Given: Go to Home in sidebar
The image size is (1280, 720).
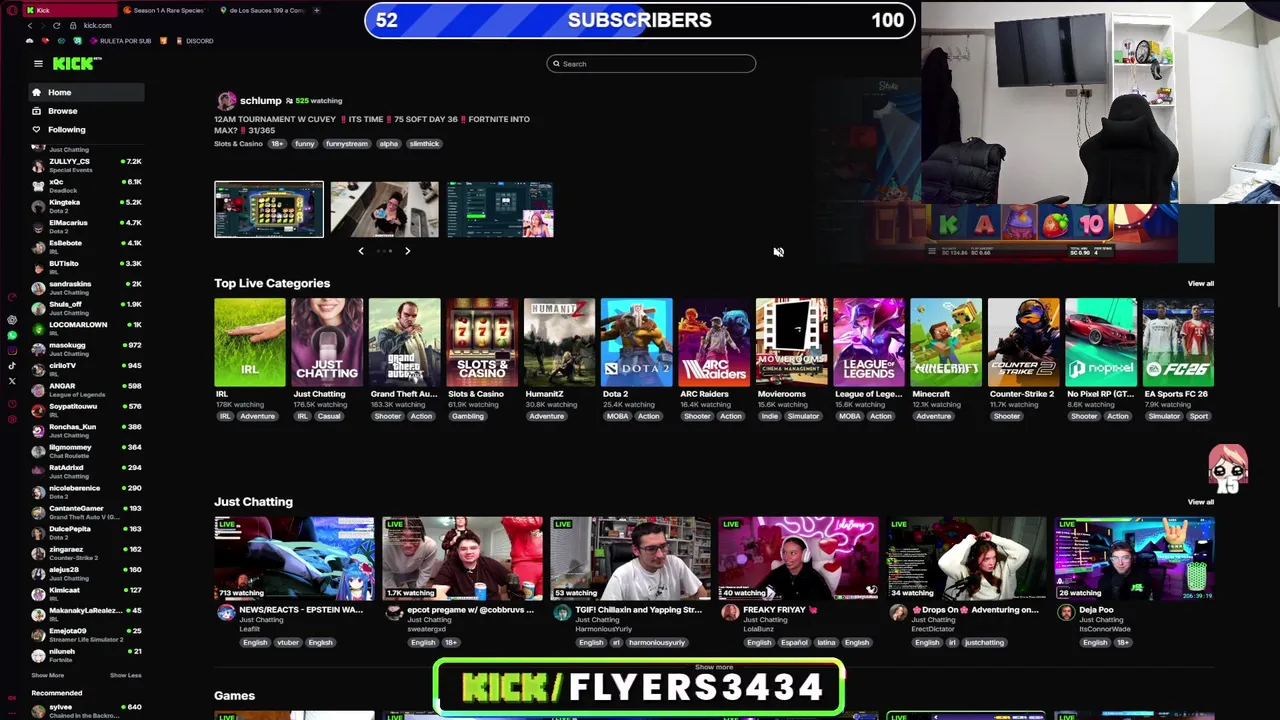Looking at the screenshot, I should 86,93.
